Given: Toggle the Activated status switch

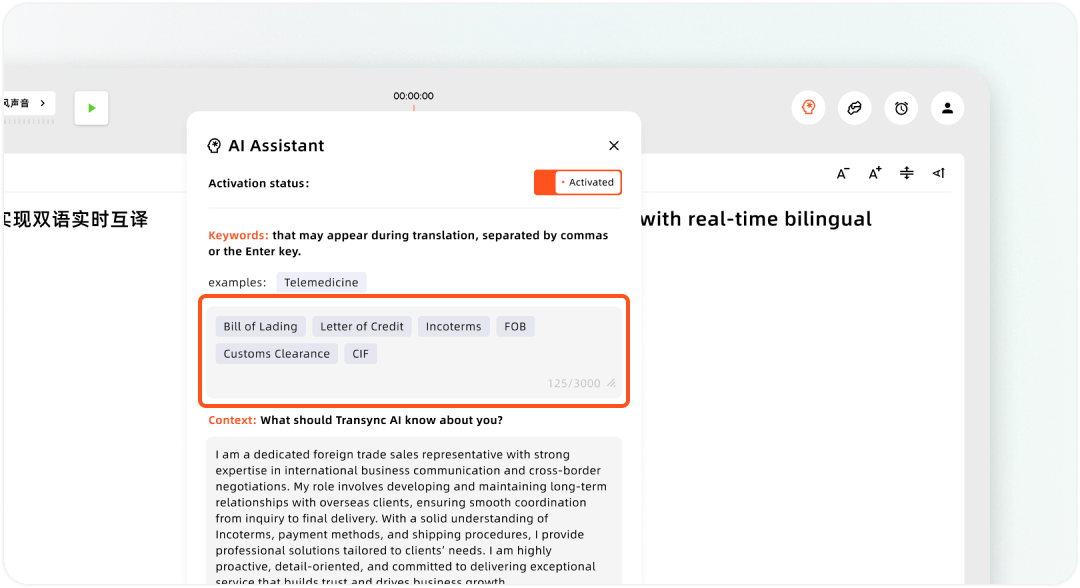Looking at the screenshot, I should point(578,182).
